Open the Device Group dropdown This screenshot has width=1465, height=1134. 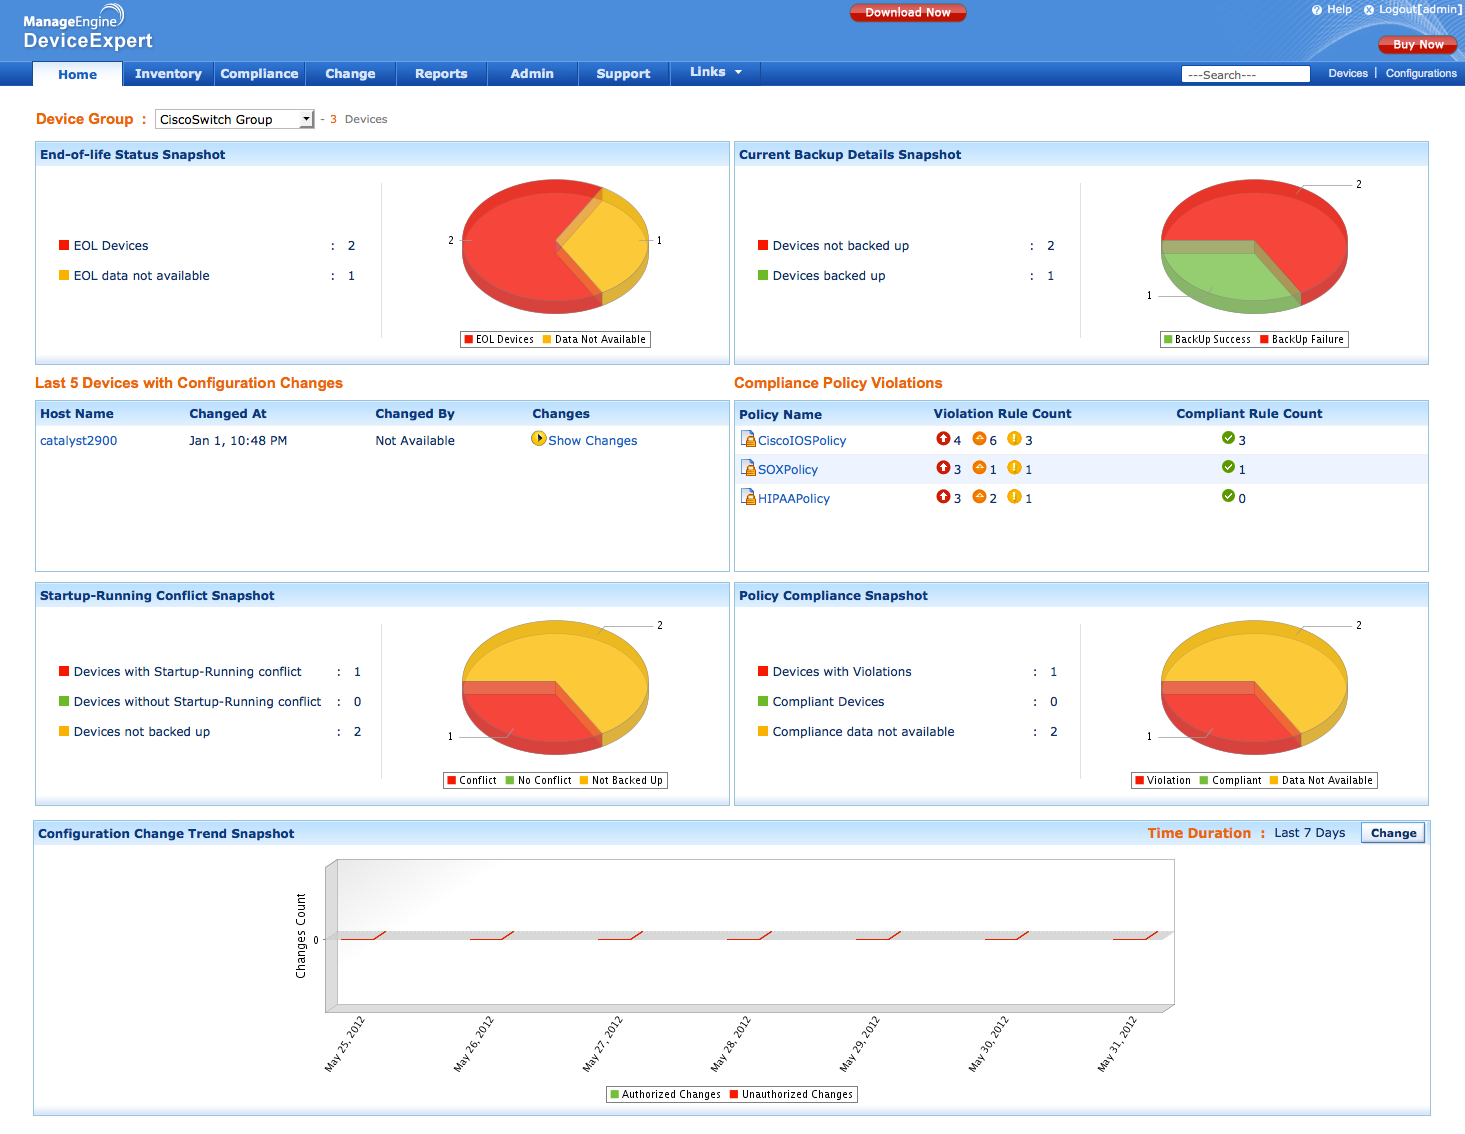click(235, 119)
